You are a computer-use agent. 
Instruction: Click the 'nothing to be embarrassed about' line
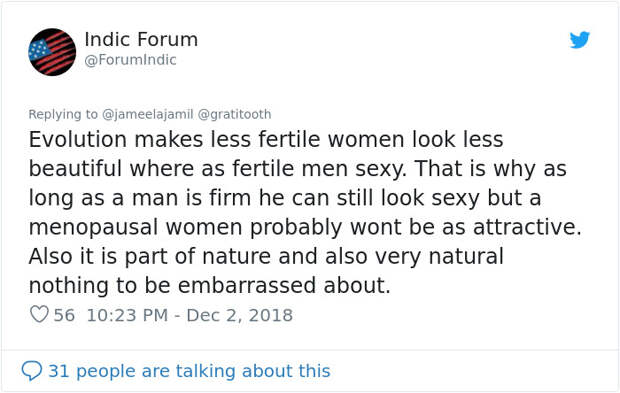(x=210, y=285)
